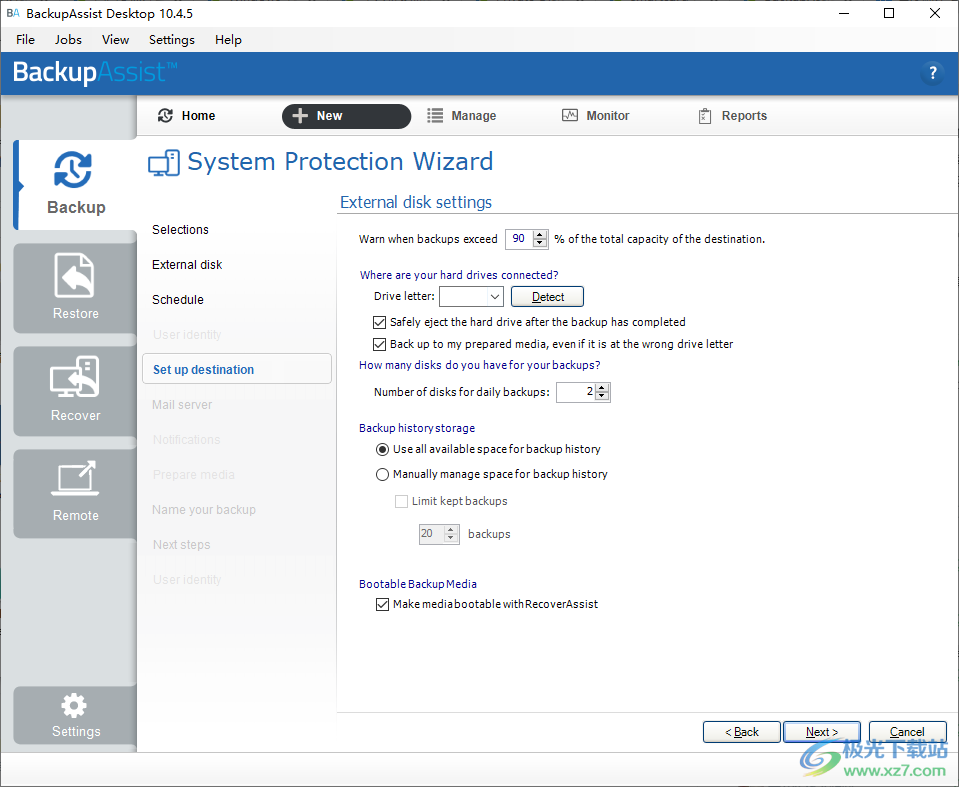Decrease kept backups count spinner
The width and height of the screenshot is (959, 787).
(451, 538)
